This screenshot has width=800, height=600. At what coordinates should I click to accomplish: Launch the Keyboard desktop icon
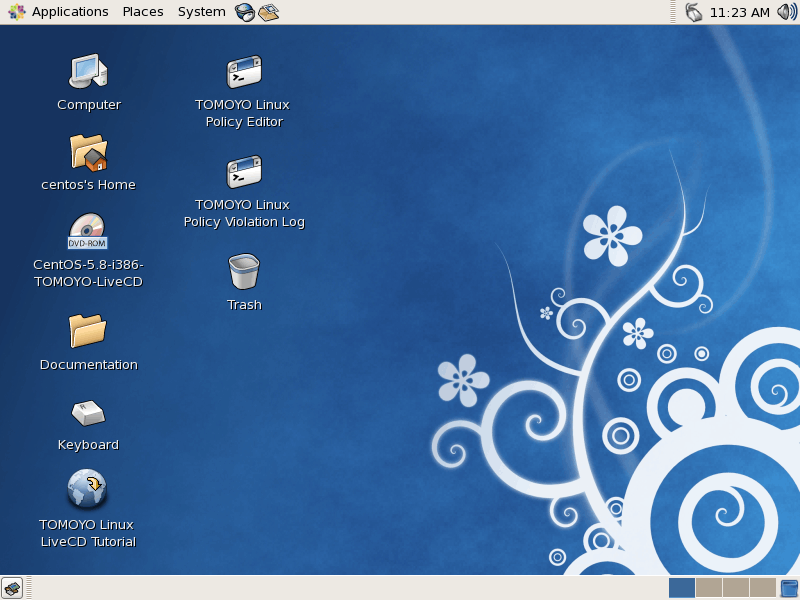[x=88, y=413]
